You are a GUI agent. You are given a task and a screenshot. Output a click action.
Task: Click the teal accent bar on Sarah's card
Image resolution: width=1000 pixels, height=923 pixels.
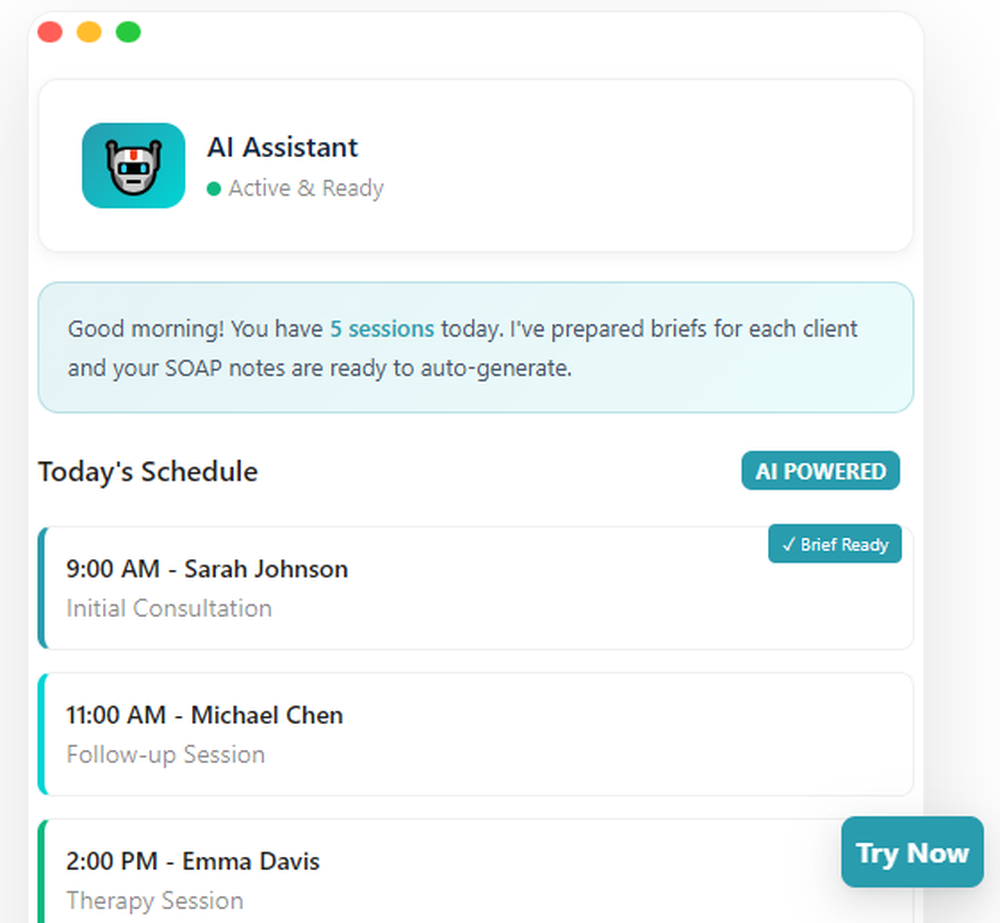pyautogui.click(x=42, y=585)
